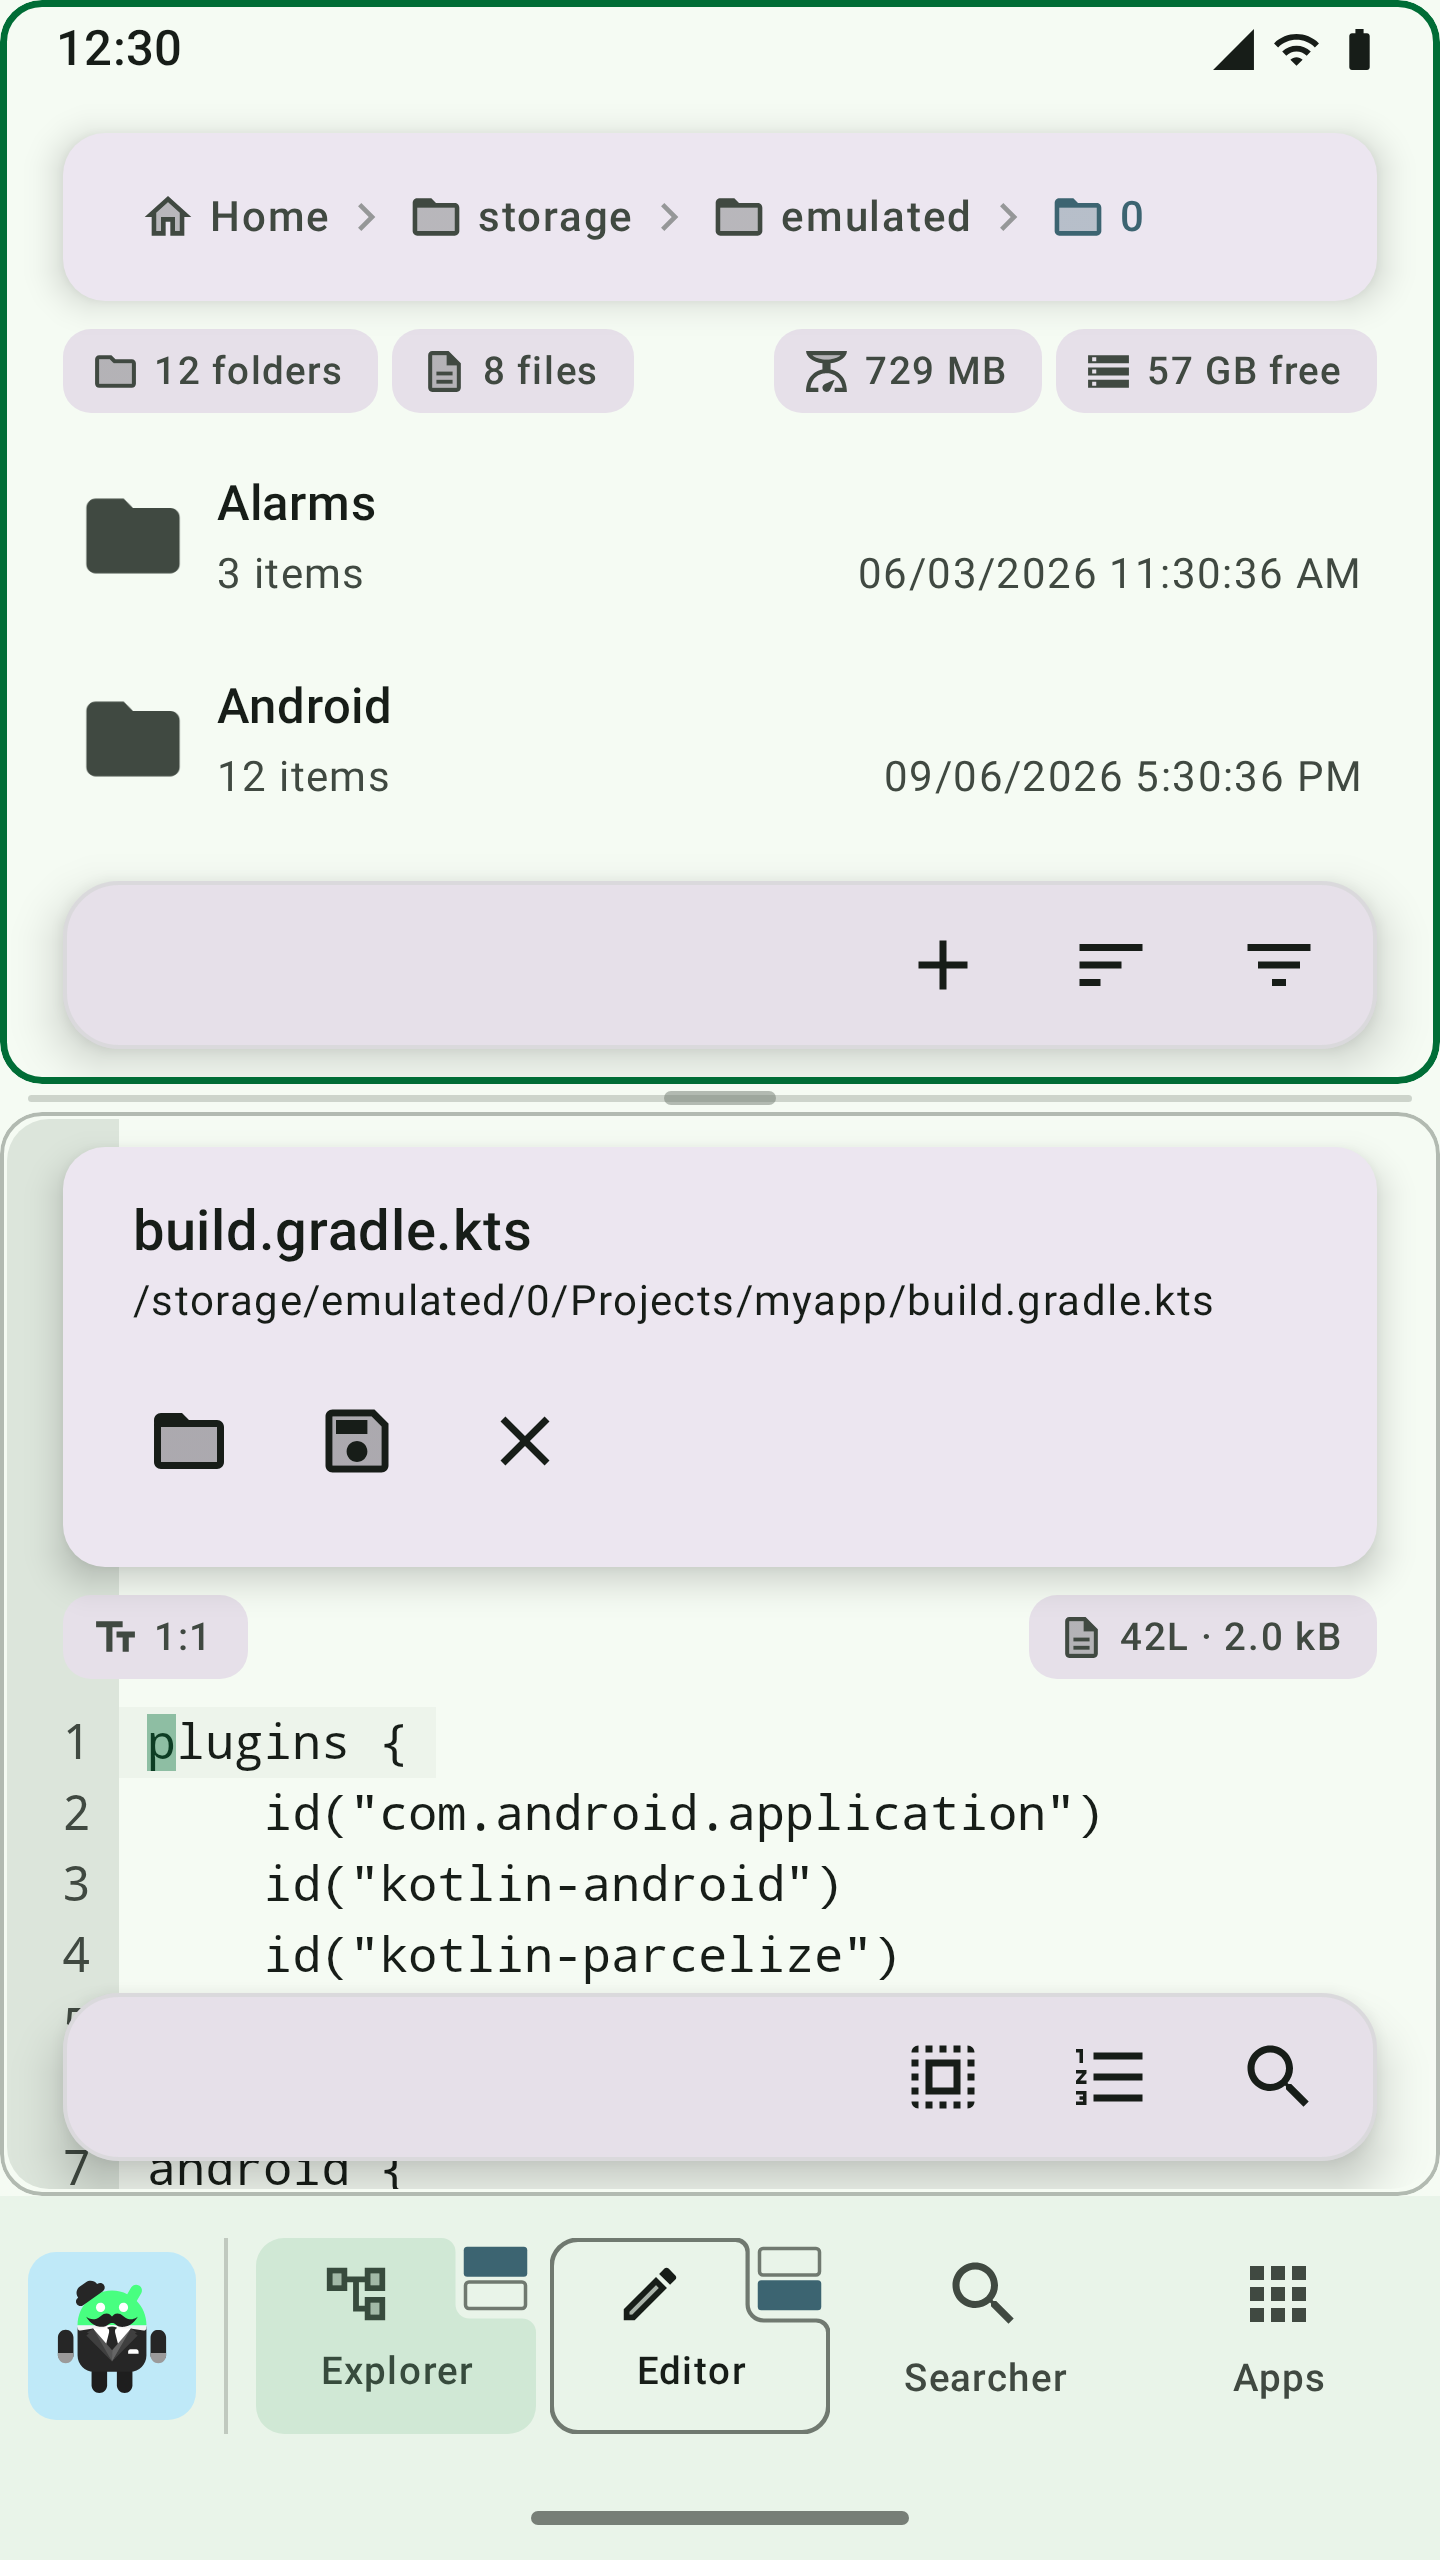Image resolution: width=1440 pixels, height=2560 pixels.
Task: Click line 3 kotlin-android code
Action: 553,1884
